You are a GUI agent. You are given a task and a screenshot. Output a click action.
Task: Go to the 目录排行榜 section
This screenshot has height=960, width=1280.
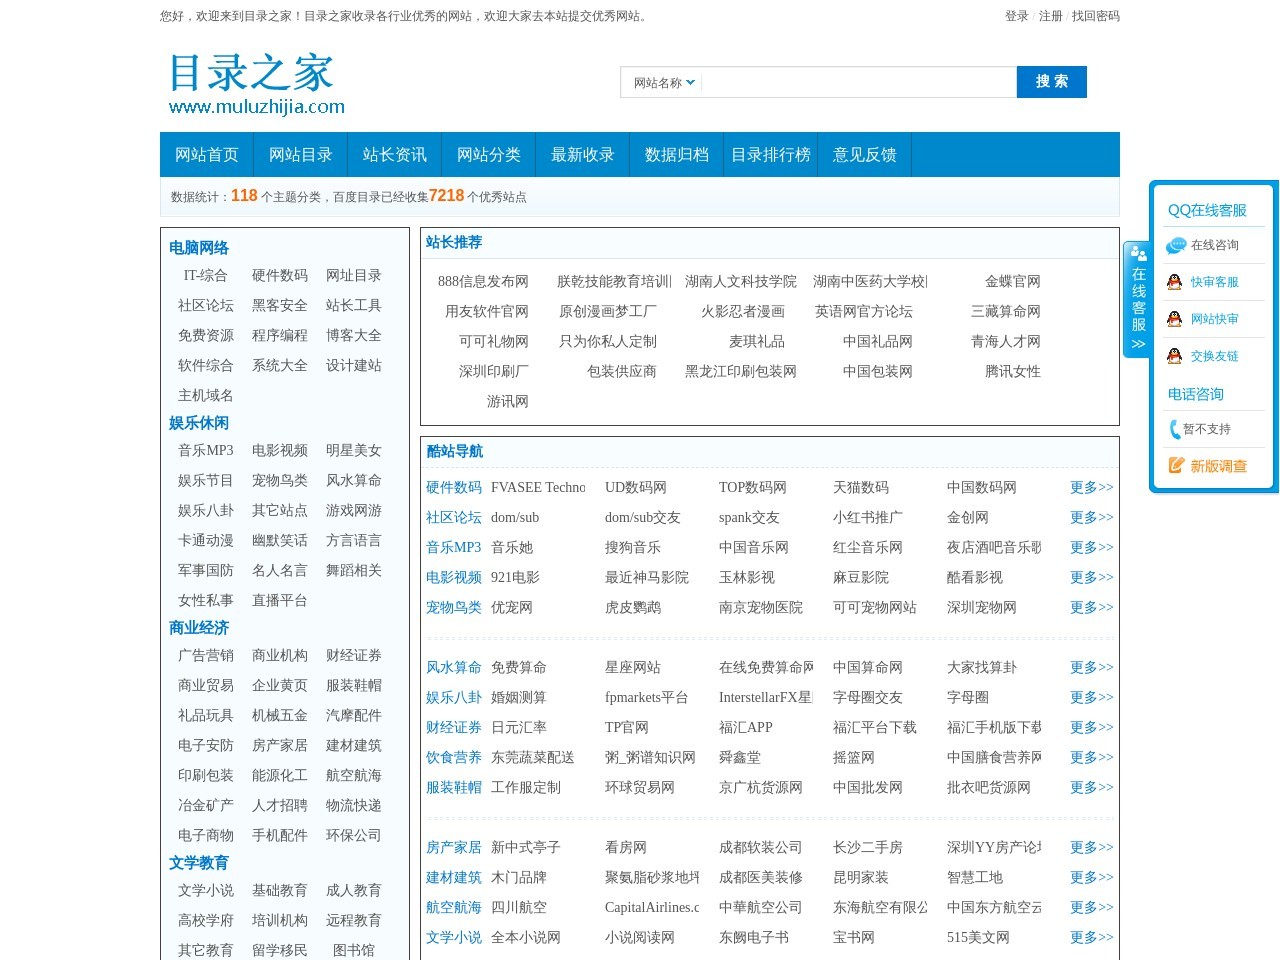(x=771, y=154)
